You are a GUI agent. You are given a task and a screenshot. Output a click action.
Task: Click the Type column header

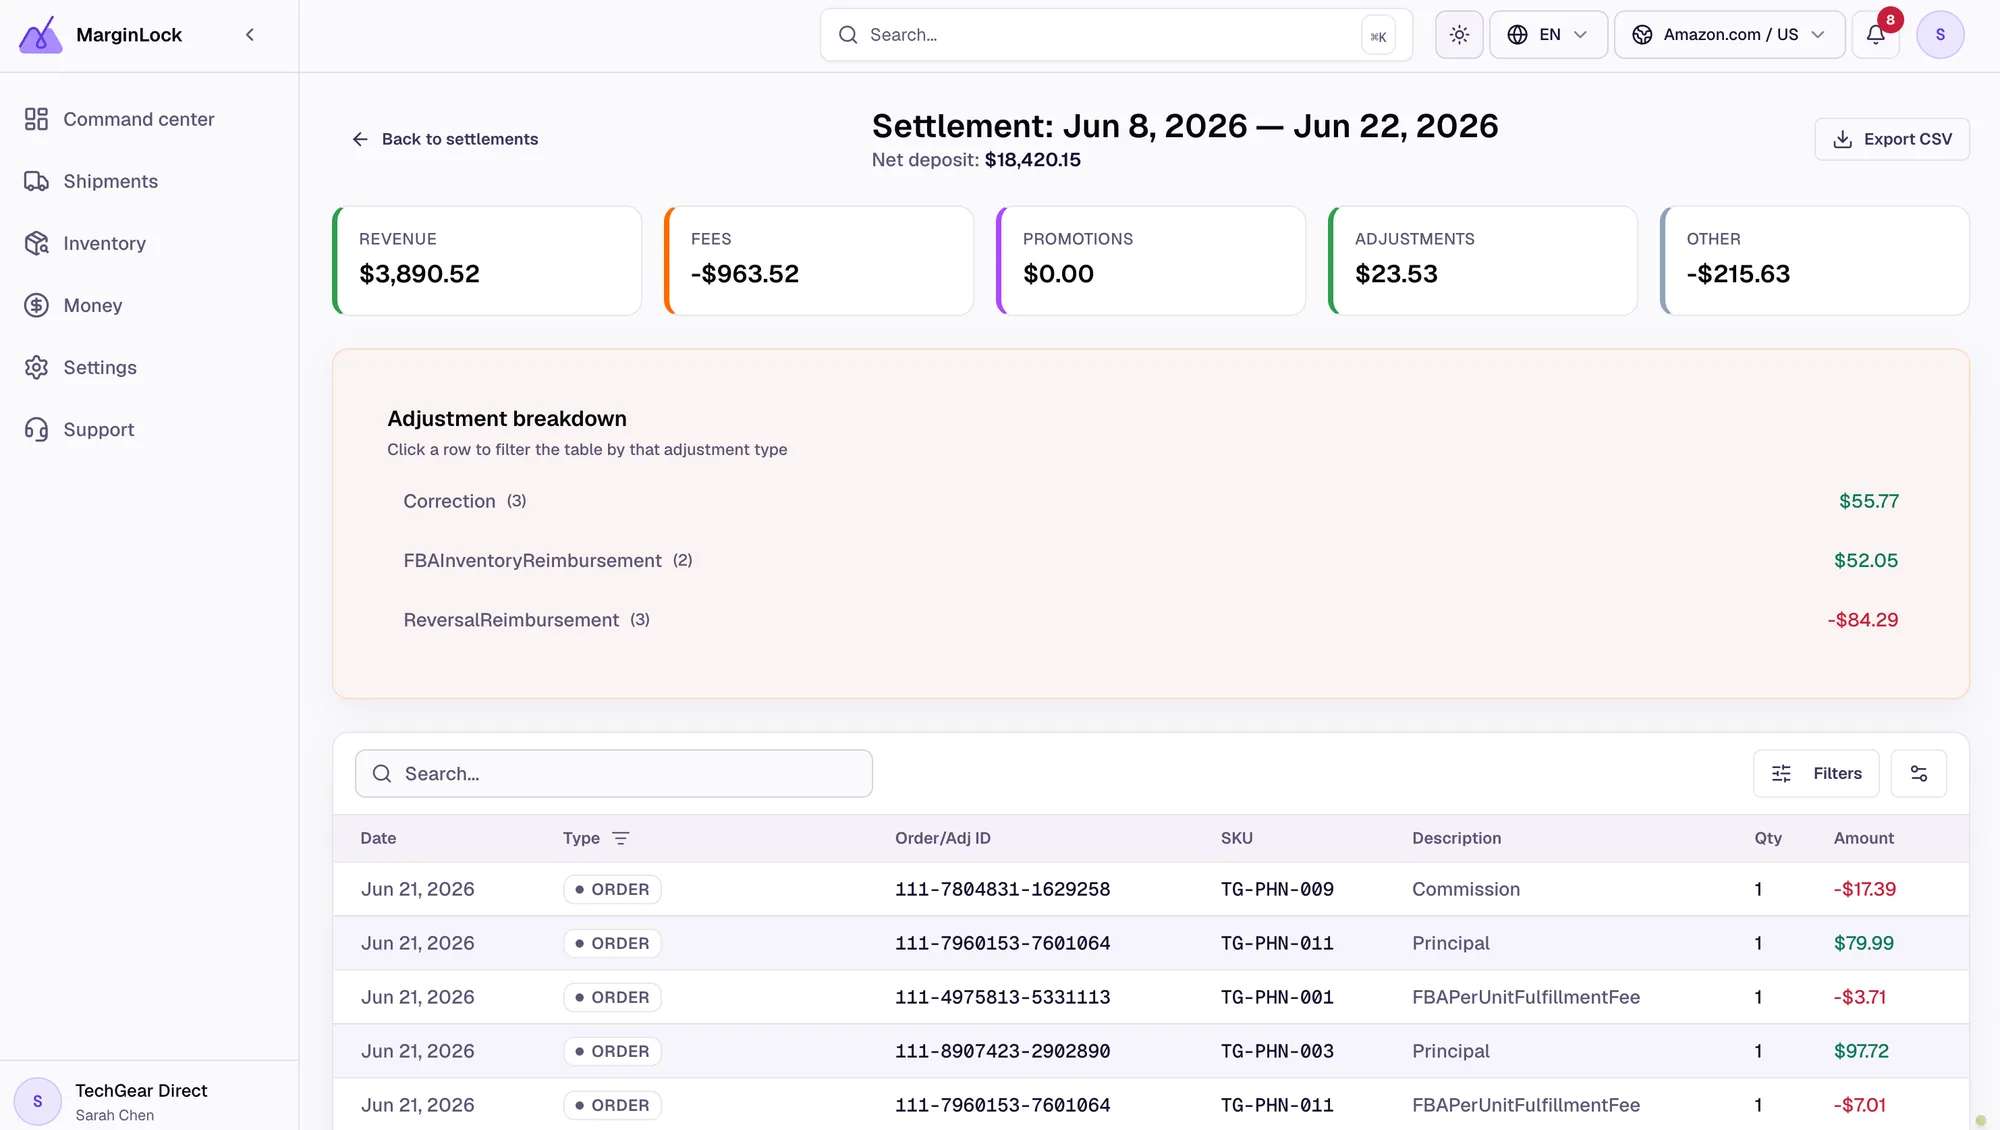(x=581, y=839)
